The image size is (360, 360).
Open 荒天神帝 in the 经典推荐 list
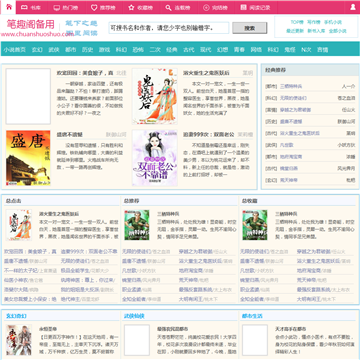(289, 180)
